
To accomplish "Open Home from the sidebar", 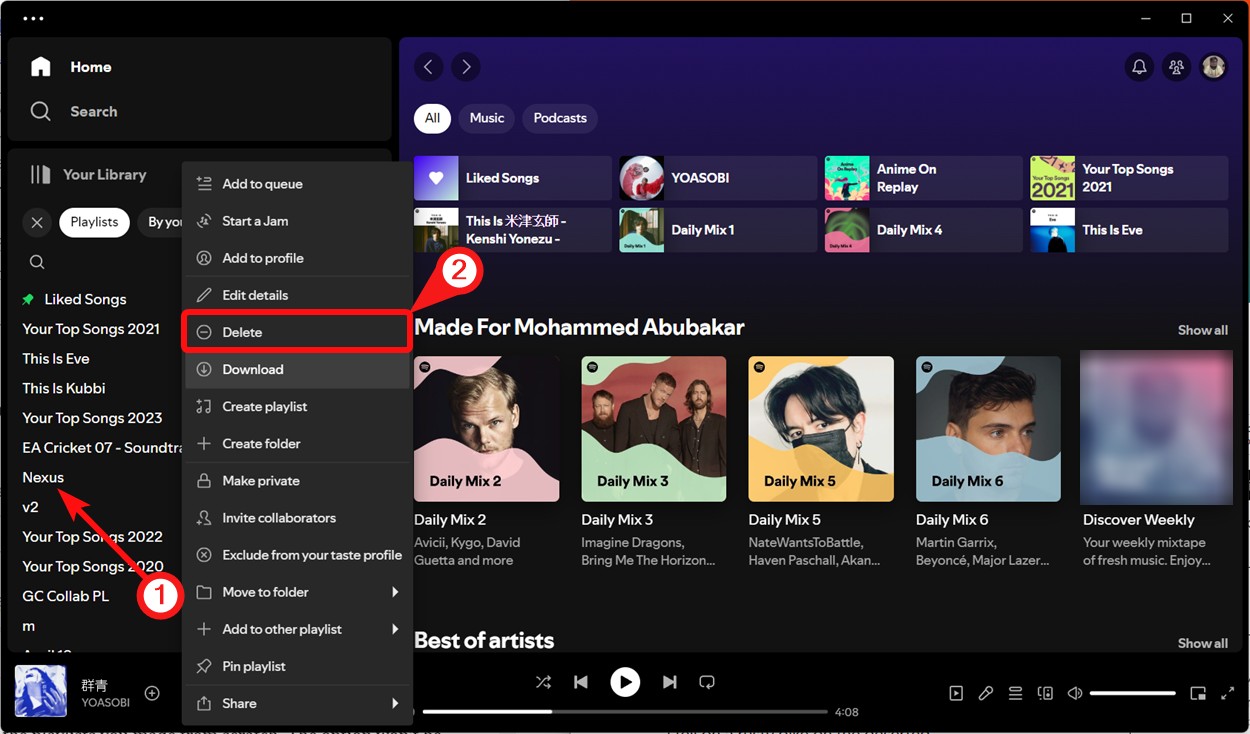I will click(x=74, y=66).
